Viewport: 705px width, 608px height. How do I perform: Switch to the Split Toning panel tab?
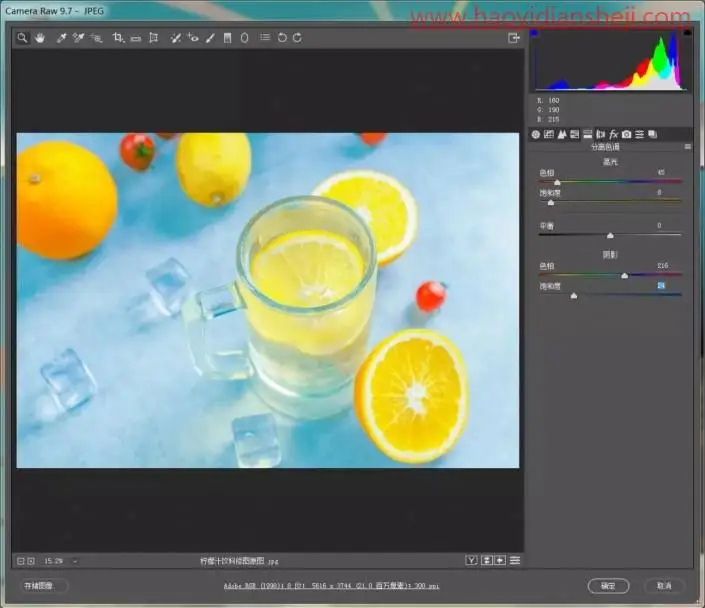tap(588, 134)
